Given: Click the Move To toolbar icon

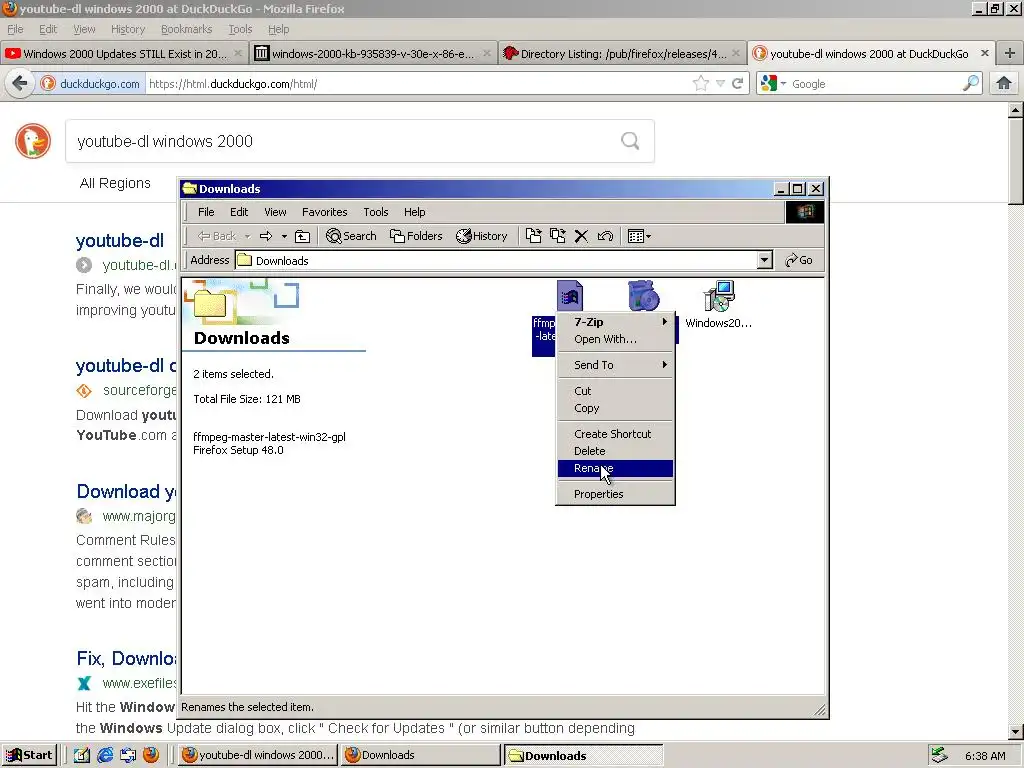Looking at the screenshot, I should coord(534,236).
